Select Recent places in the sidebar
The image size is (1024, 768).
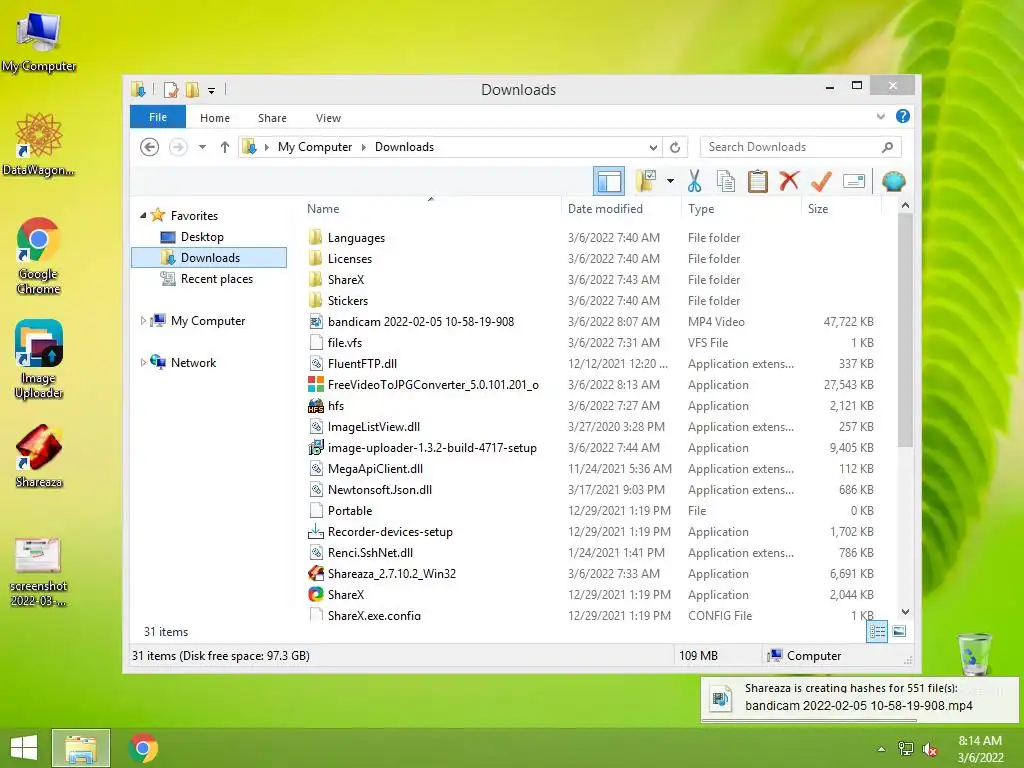(216, 279)
